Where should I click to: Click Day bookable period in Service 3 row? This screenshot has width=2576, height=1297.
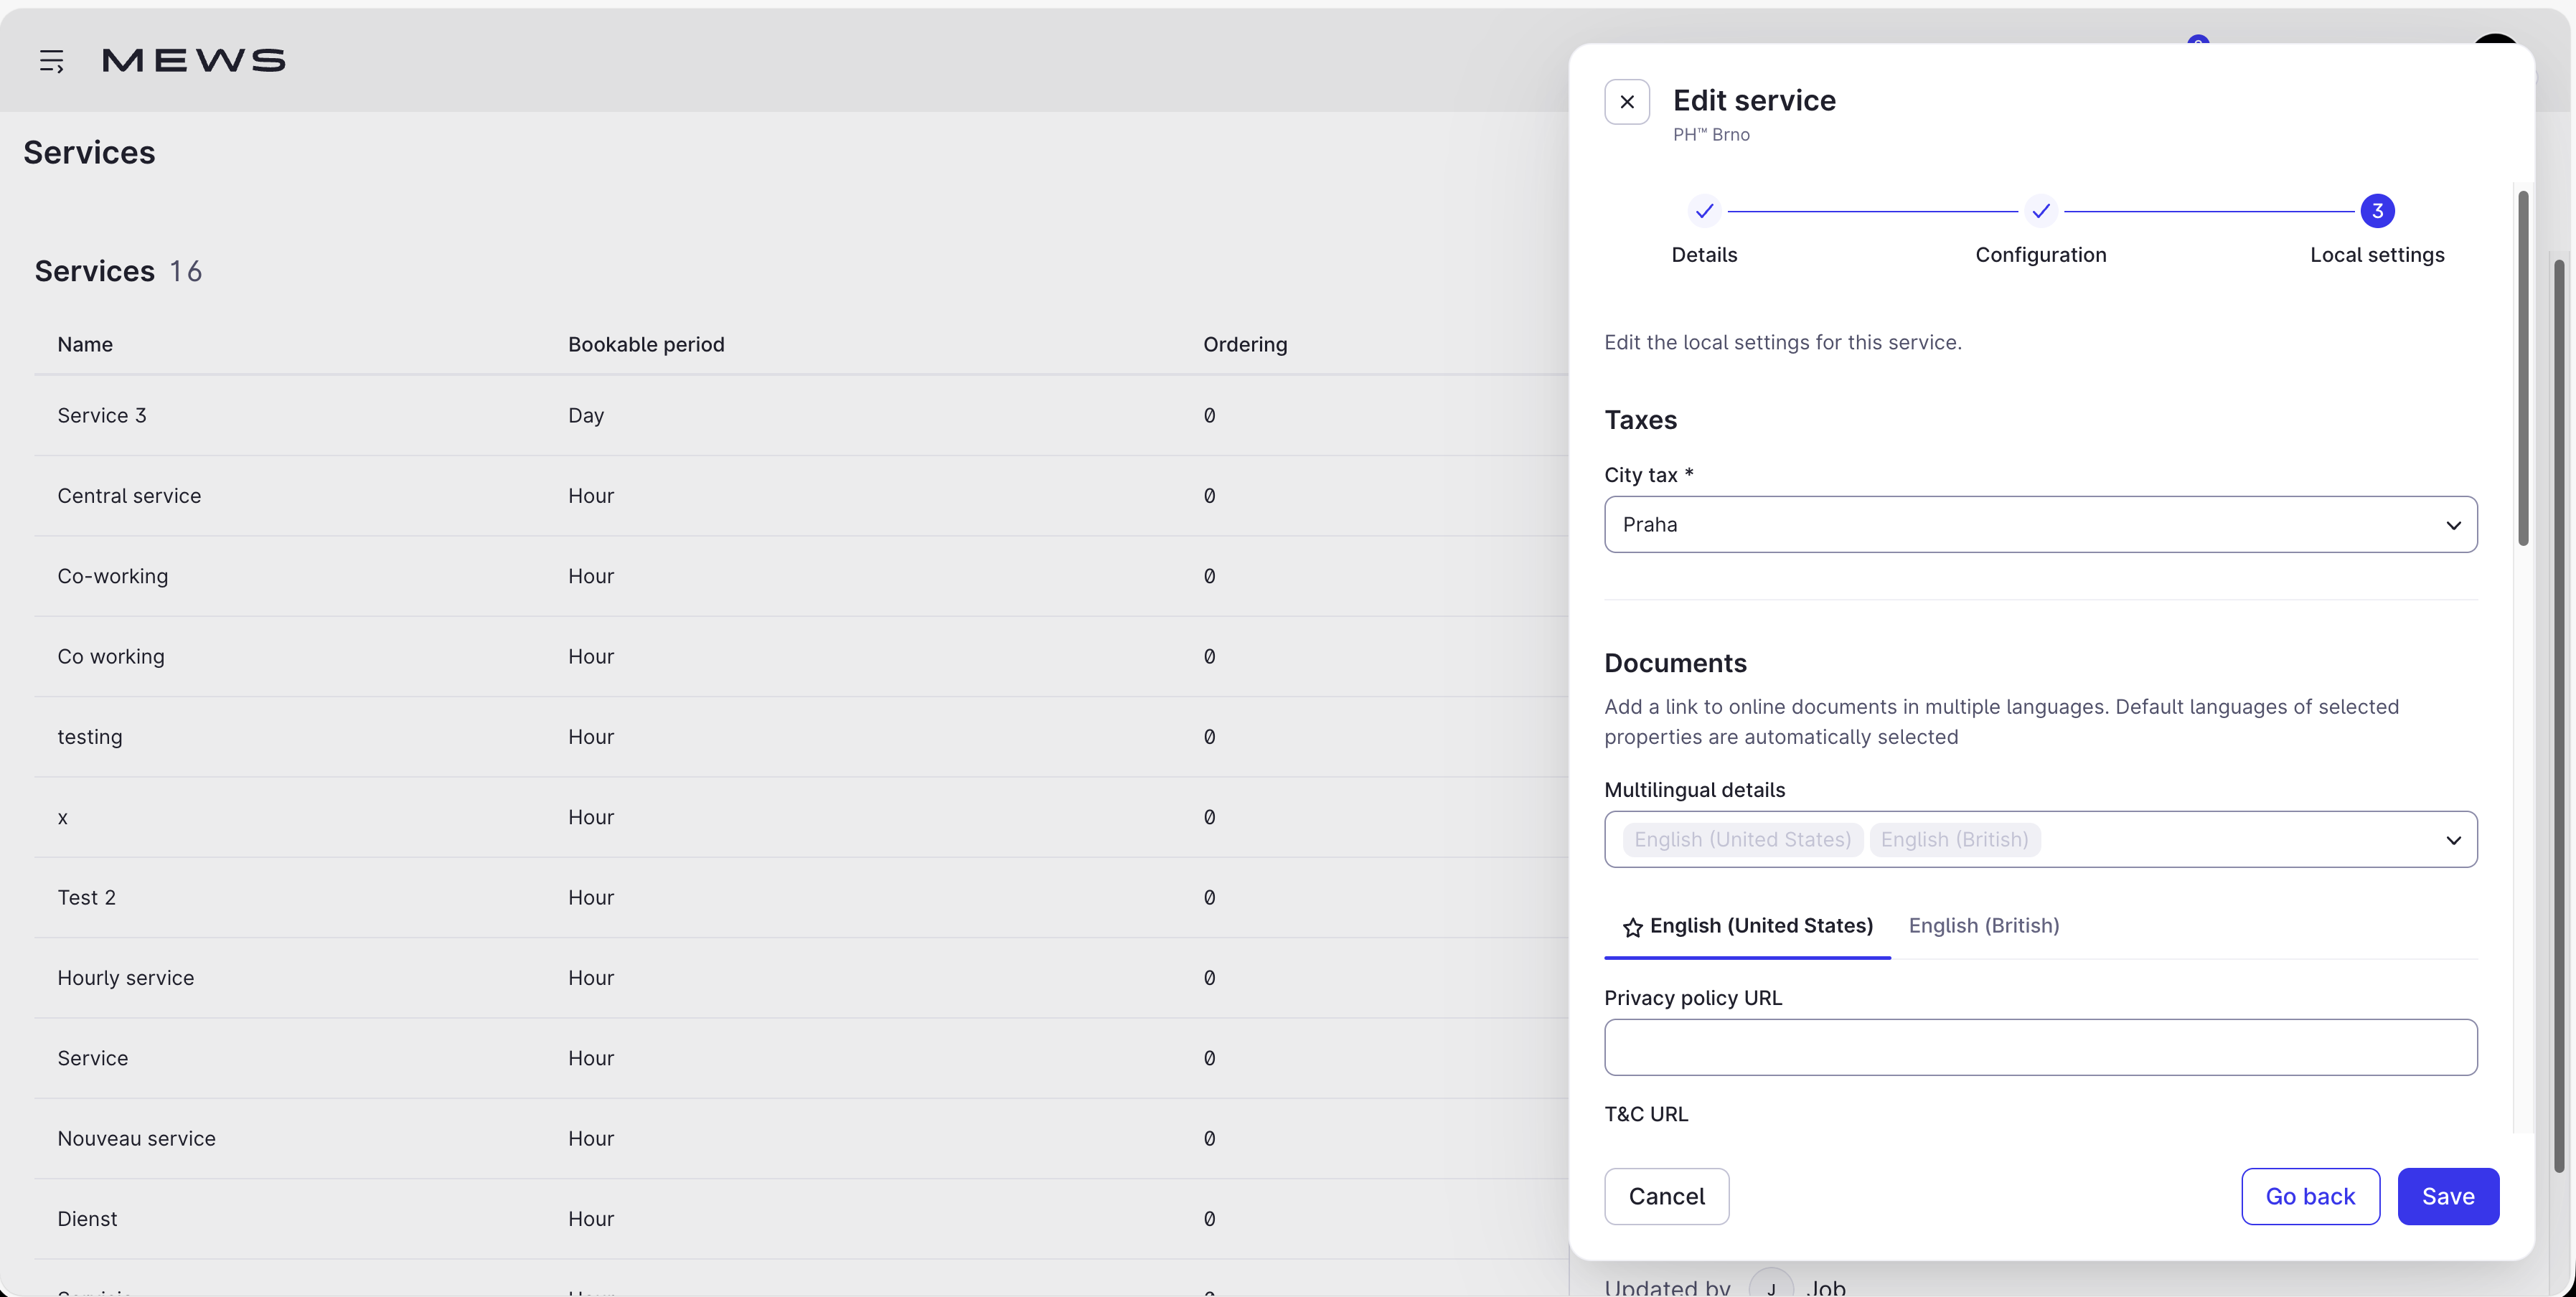[586, 416]
